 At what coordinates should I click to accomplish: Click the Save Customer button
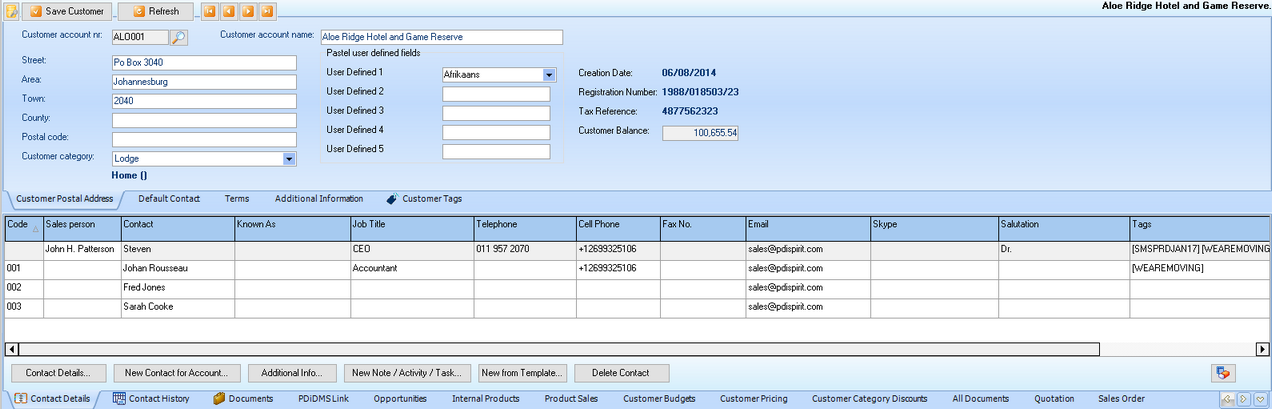click(x=67, y=11)
